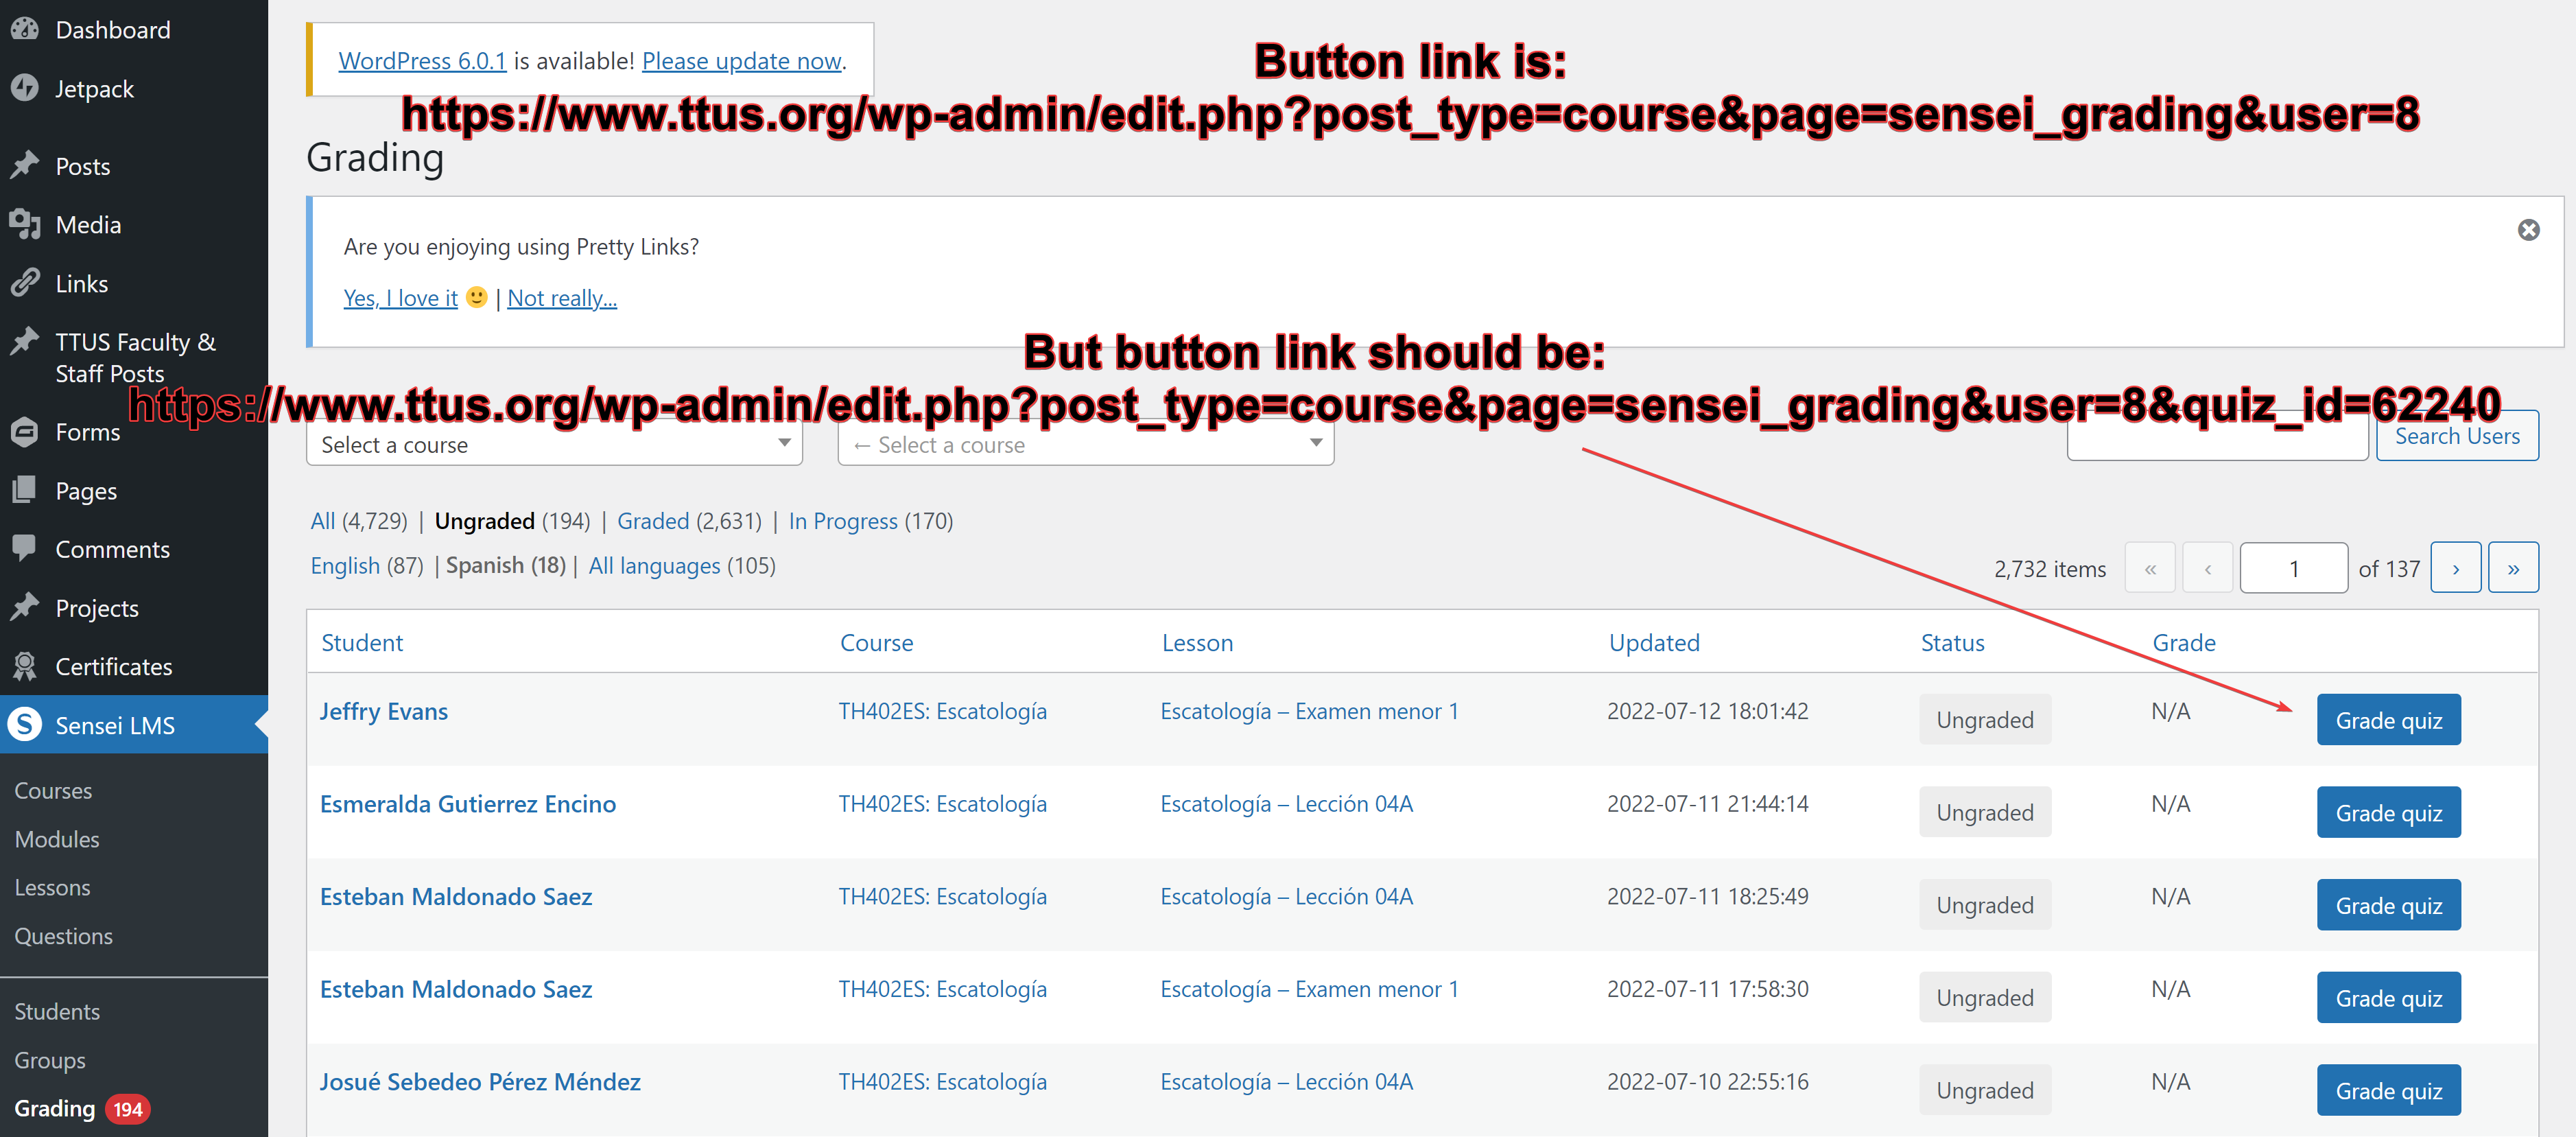Click the page number input field

click(x=2294, y=567)
